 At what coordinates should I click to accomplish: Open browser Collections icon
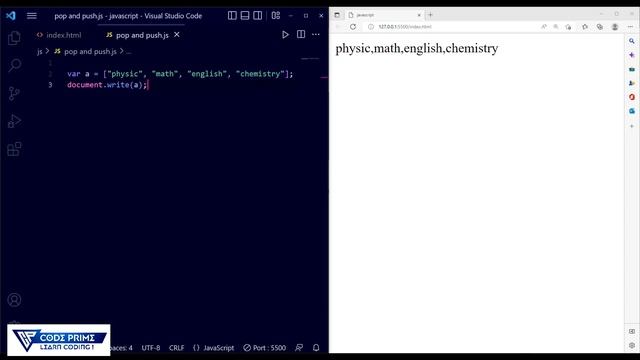[600, 27]
